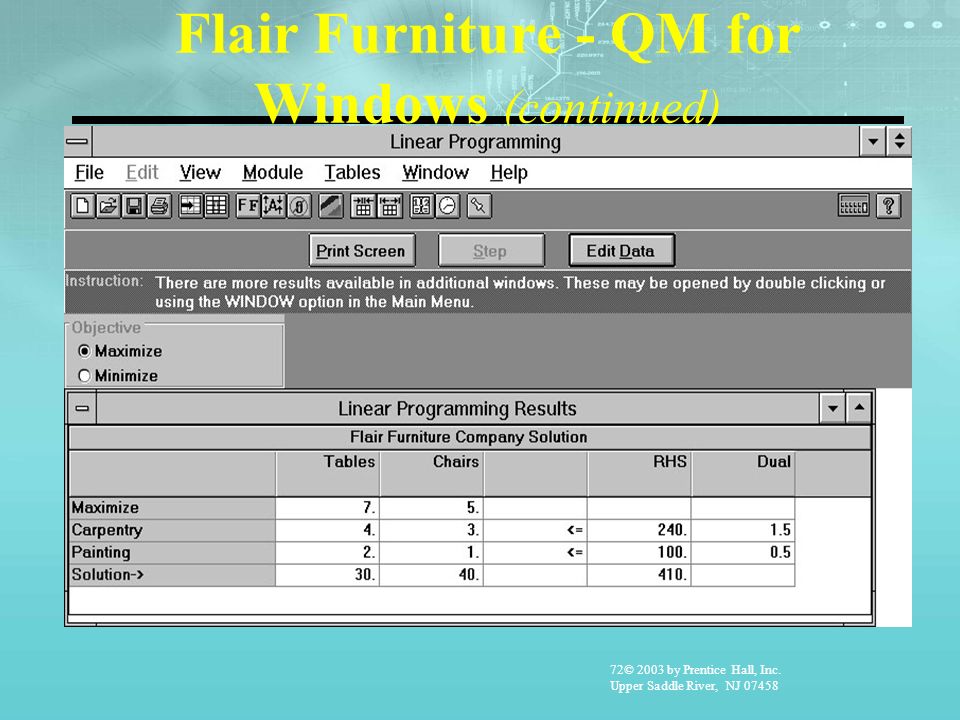
Task: Click the Linear Programming Results title bar
Action: click(457, 408)
